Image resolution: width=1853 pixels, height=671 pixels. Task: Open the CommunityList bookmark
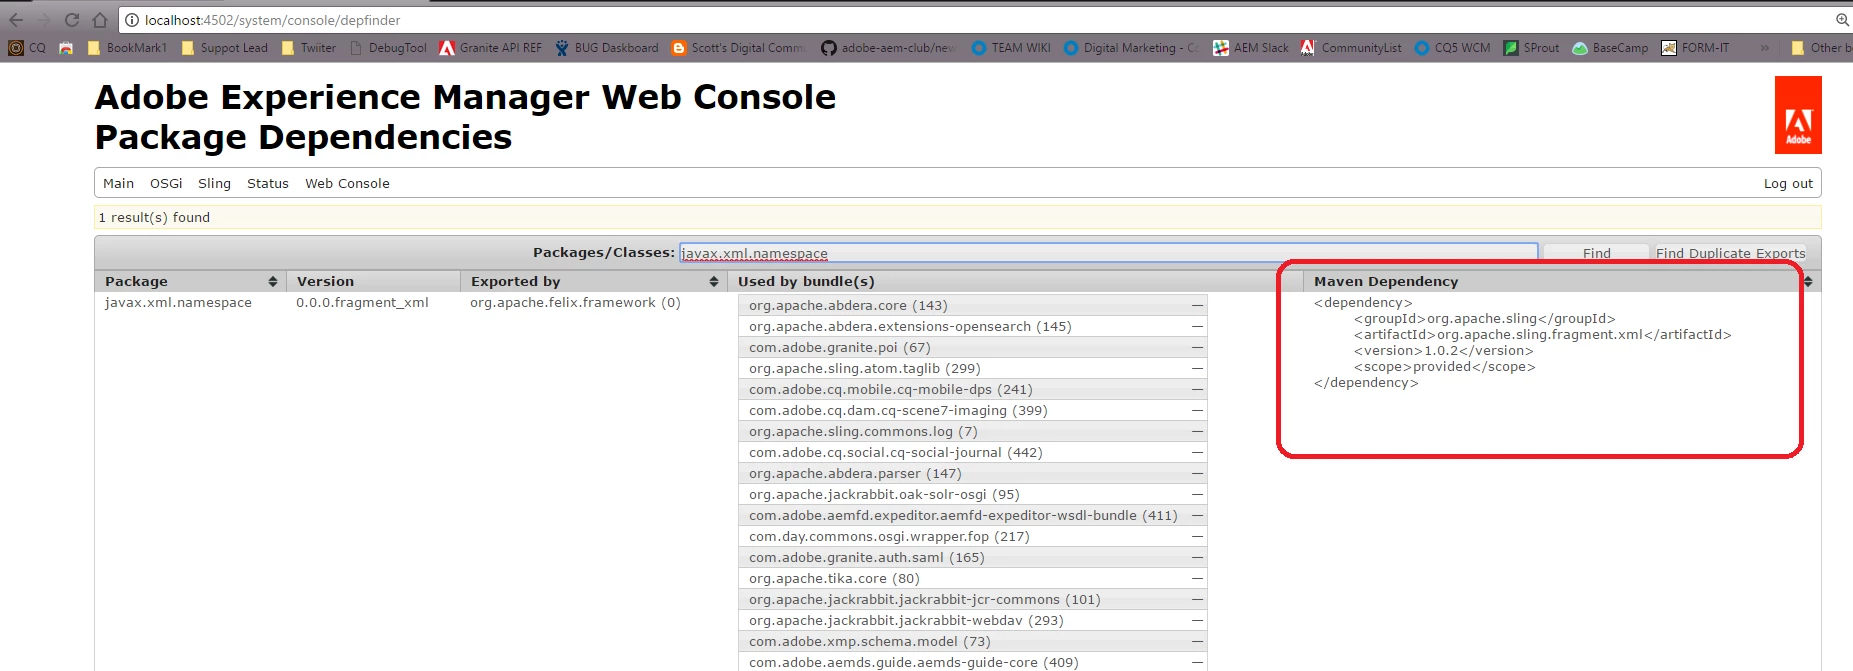click(x=1351, y=48)
